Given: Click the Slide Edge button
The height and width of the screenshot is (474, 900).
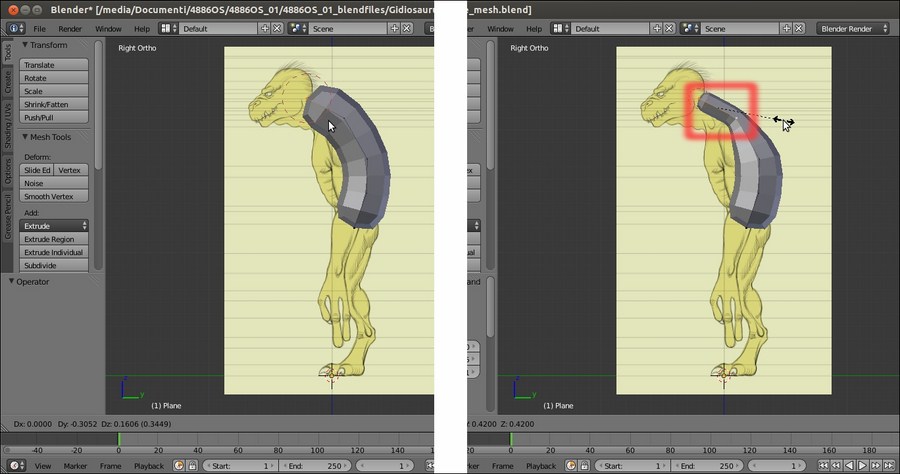Looking at the screenshot, I should click(37, 170).
